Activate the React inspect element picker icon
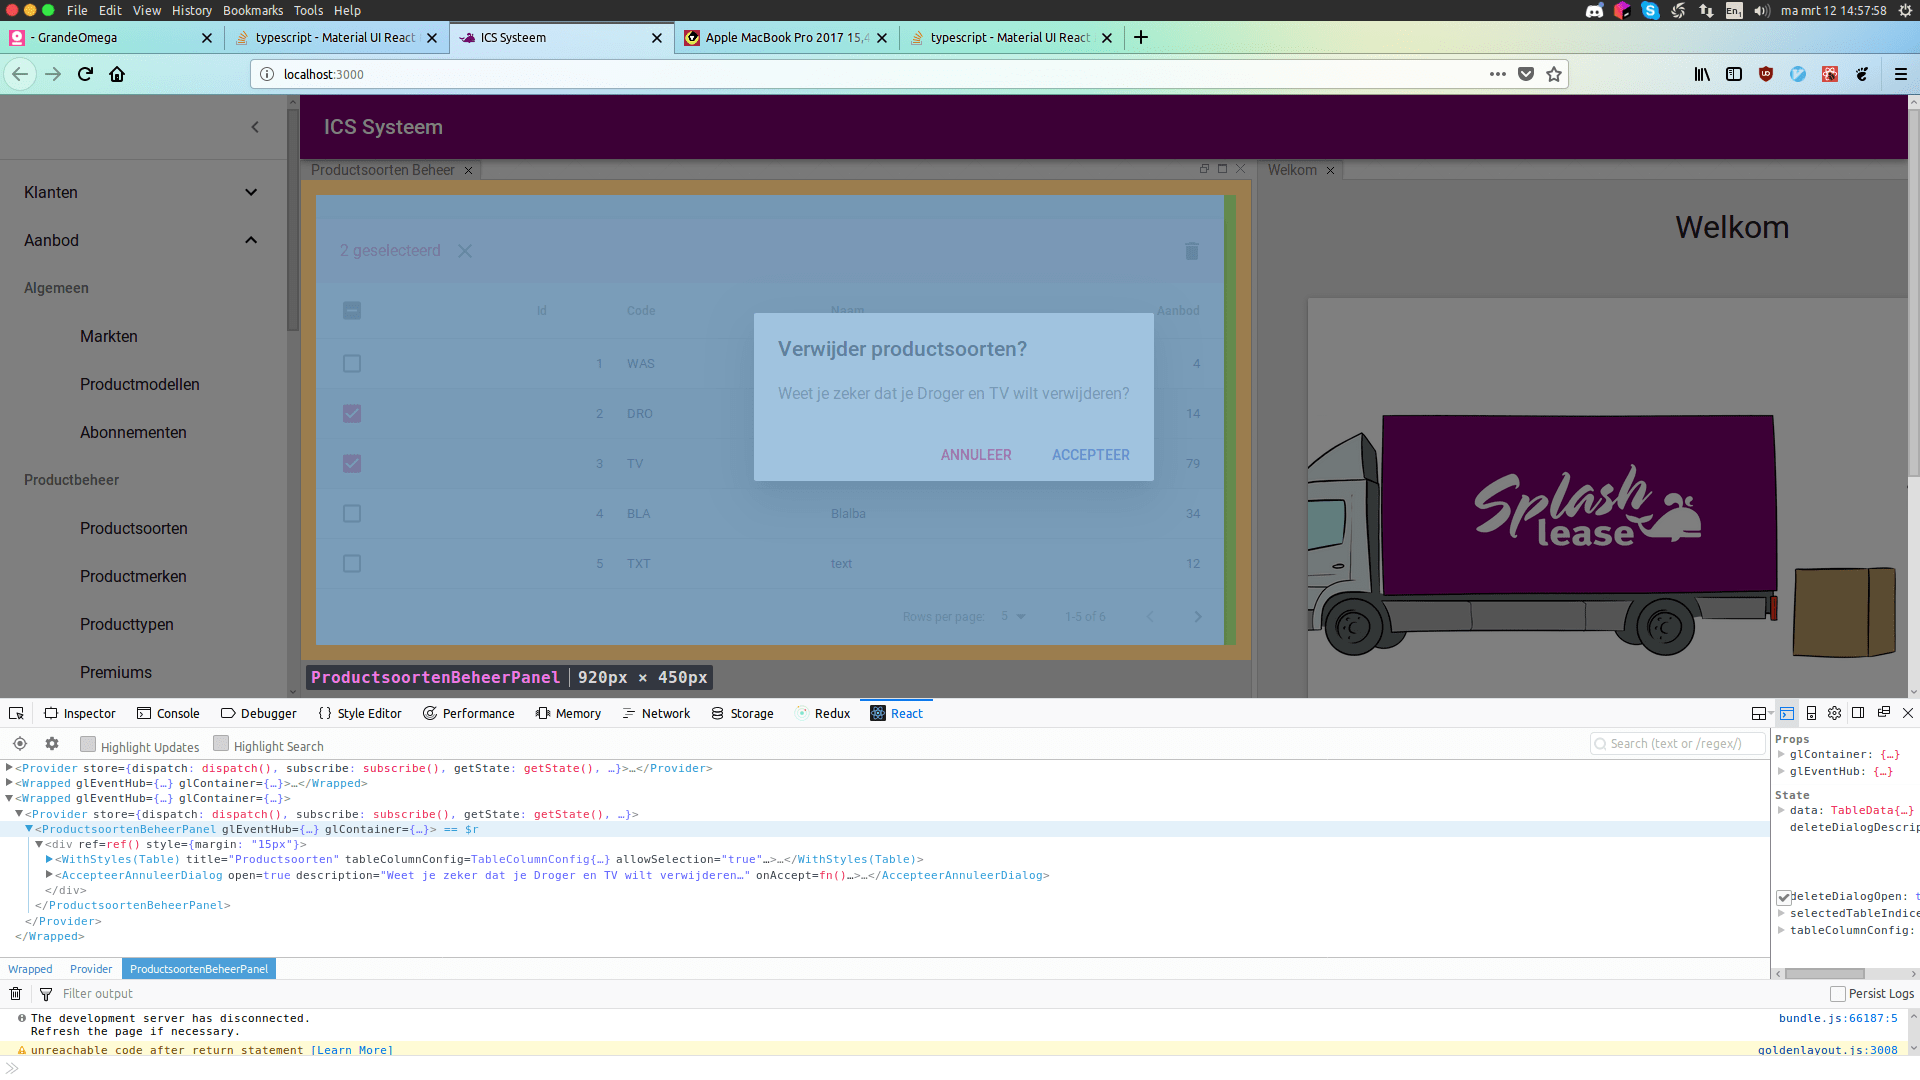The width and height of the screenshot is (1920, 1080). tap(19, 744)
